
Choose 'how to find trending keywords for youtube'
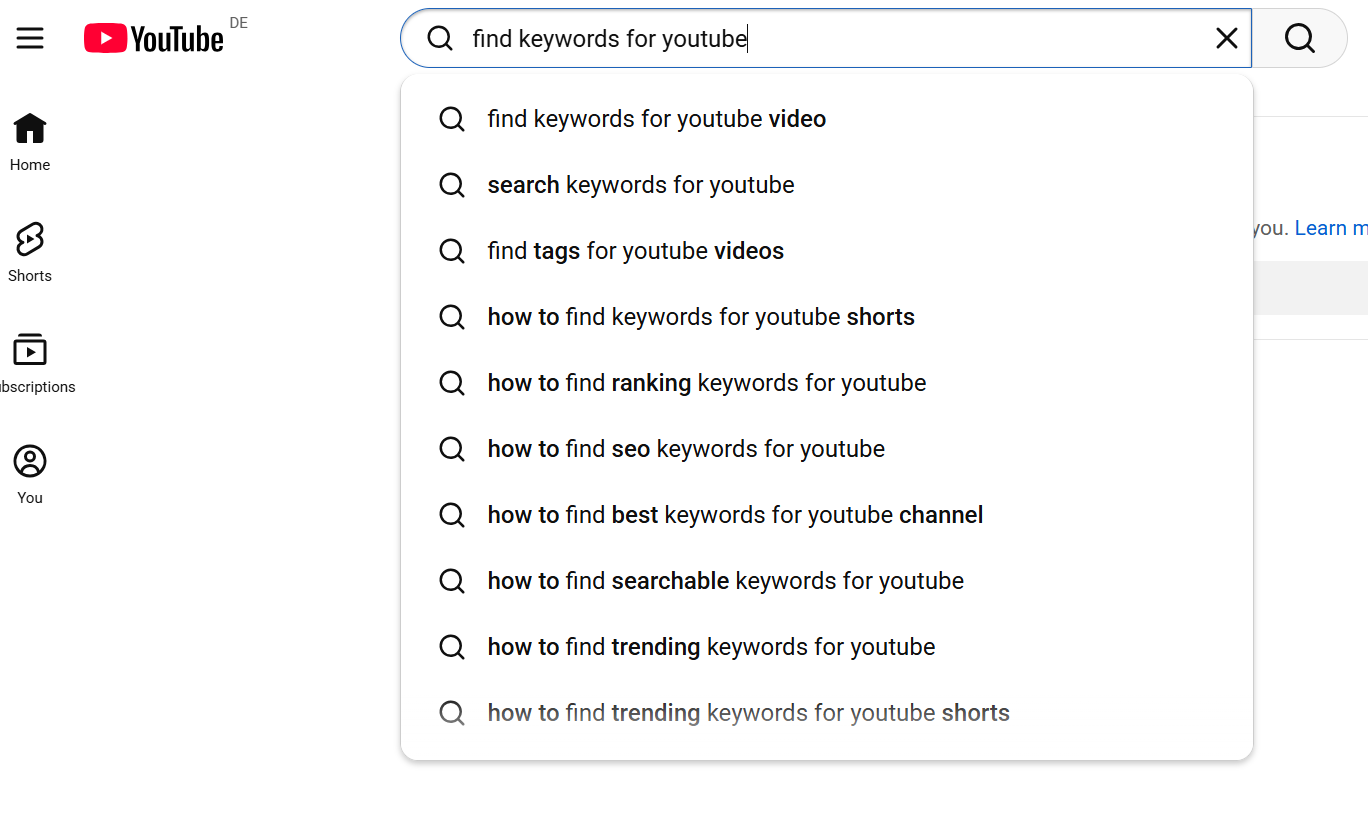[827, 647]
